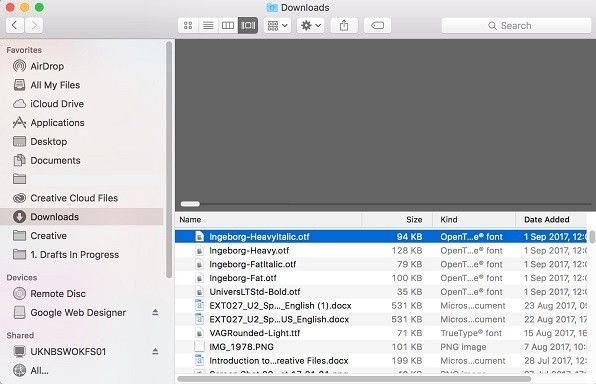The image size is (596, 384).
Task: Sort by the Size column header
Action: tap(397, 220)
